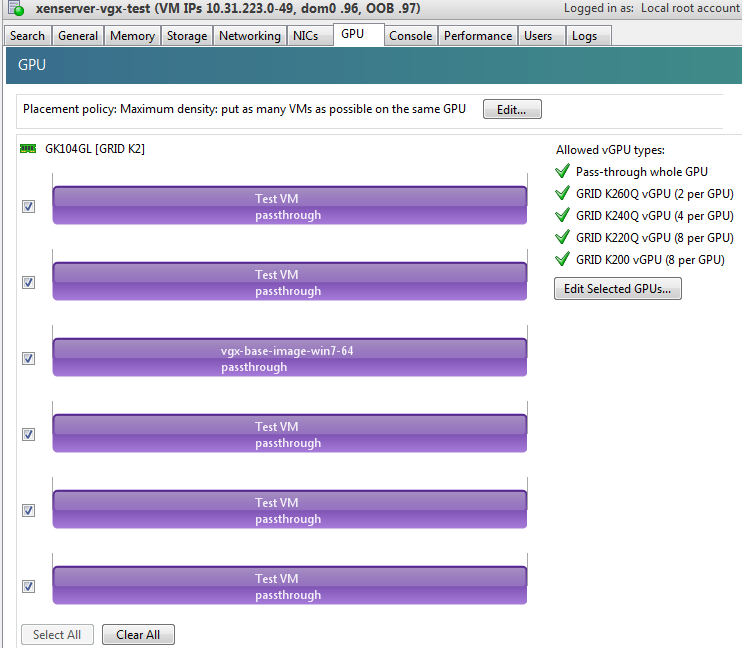Click the Clear All button

point(138,635)
